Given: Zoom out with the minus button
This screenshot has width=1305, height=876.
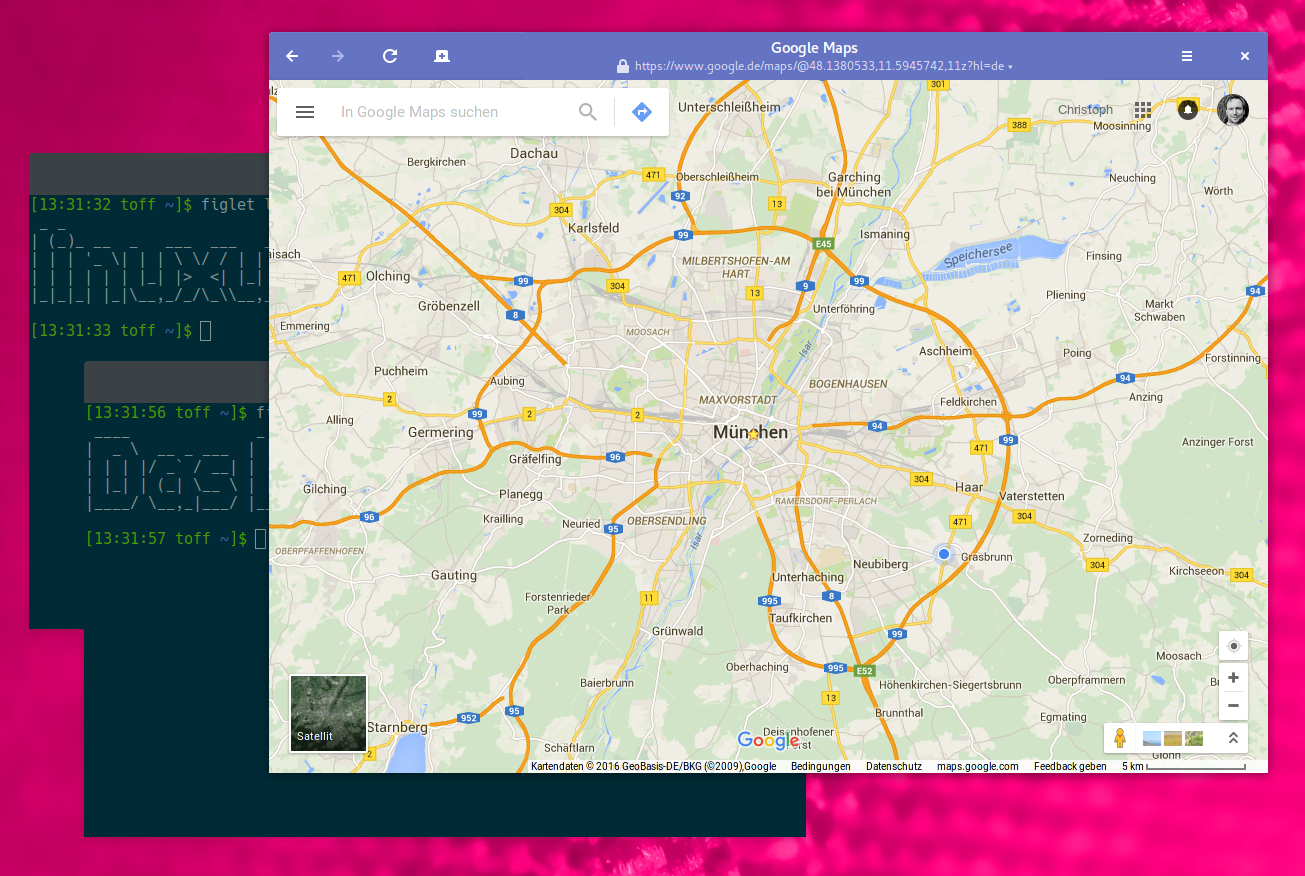Looking at the screenshot, I should click(x=1233, y=705).
